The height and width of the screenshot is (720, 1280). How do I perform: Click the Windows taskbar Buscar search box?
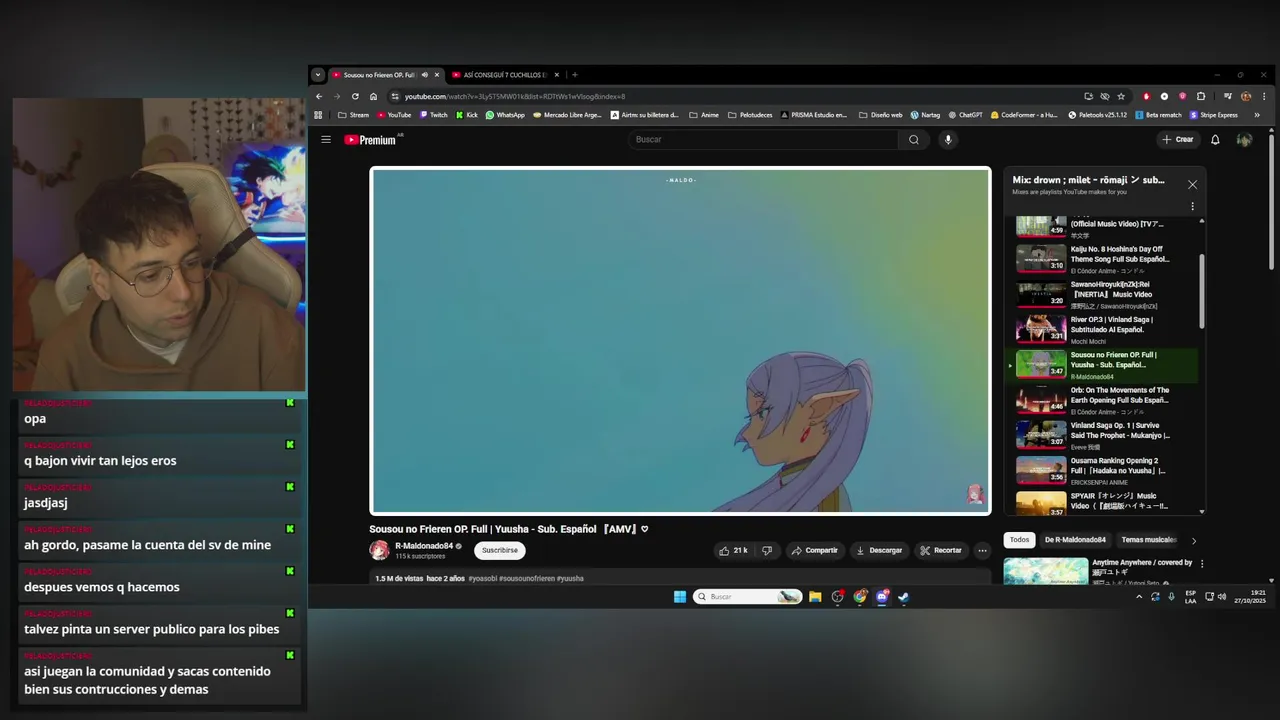click(748, 597)
